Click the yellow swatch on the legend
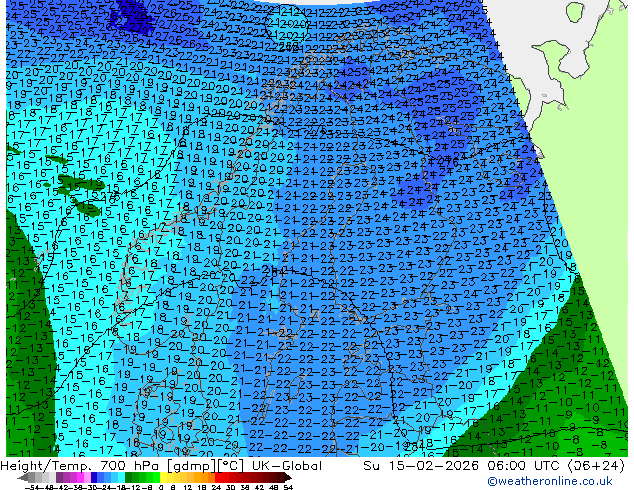 [163, 478]
